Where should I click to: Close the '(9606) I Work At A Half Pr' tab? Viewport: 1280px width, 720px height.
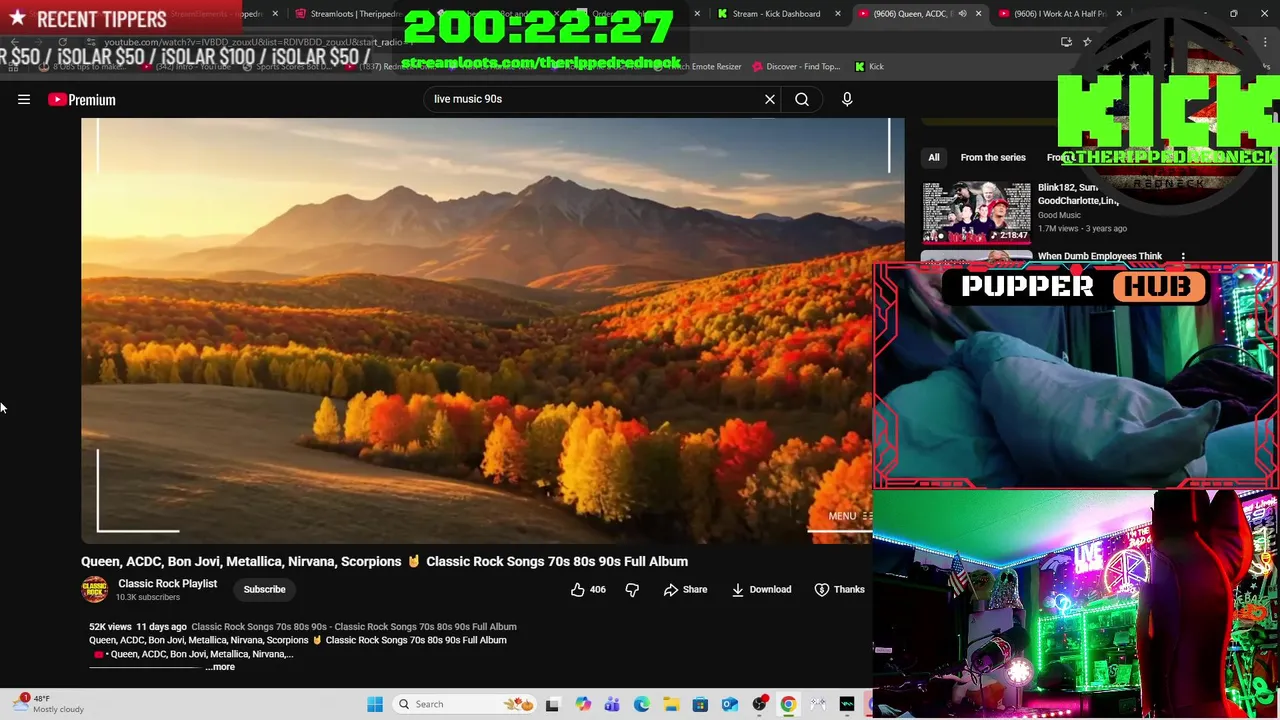(x=1119, y=14)
